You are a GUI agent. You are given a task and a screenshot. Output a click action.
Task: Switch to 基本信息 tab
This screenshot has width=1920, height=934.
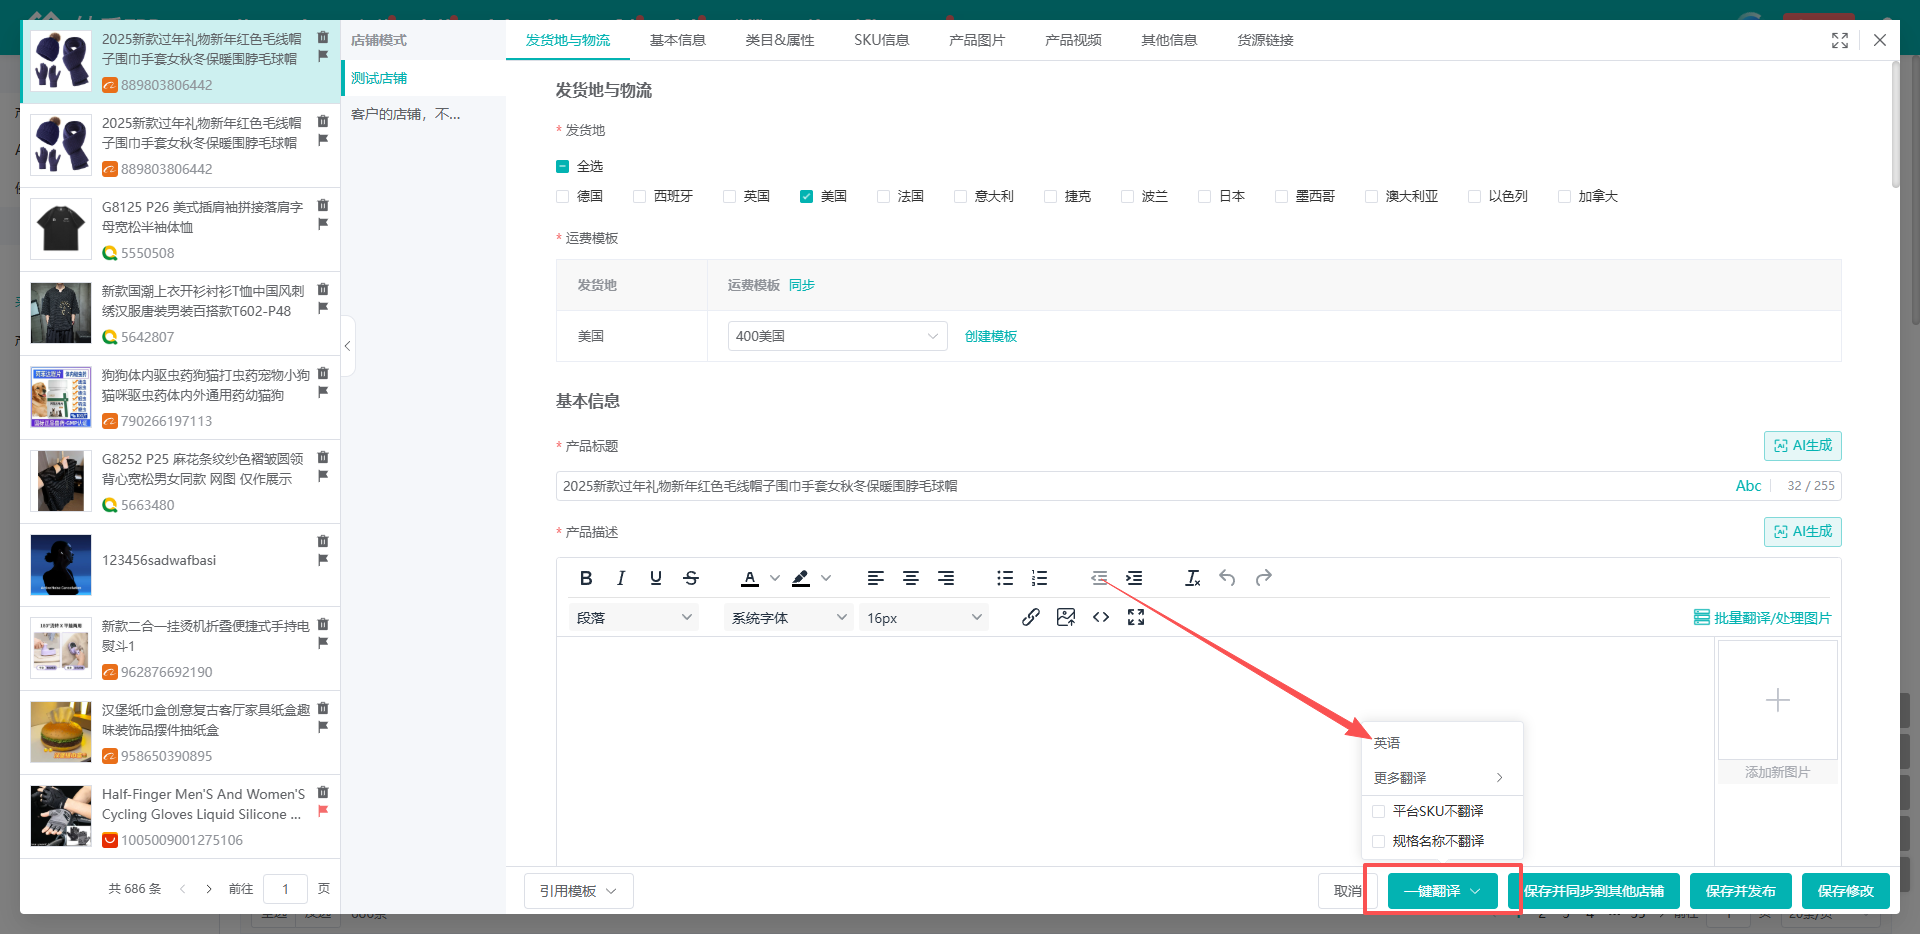(678, 40)
